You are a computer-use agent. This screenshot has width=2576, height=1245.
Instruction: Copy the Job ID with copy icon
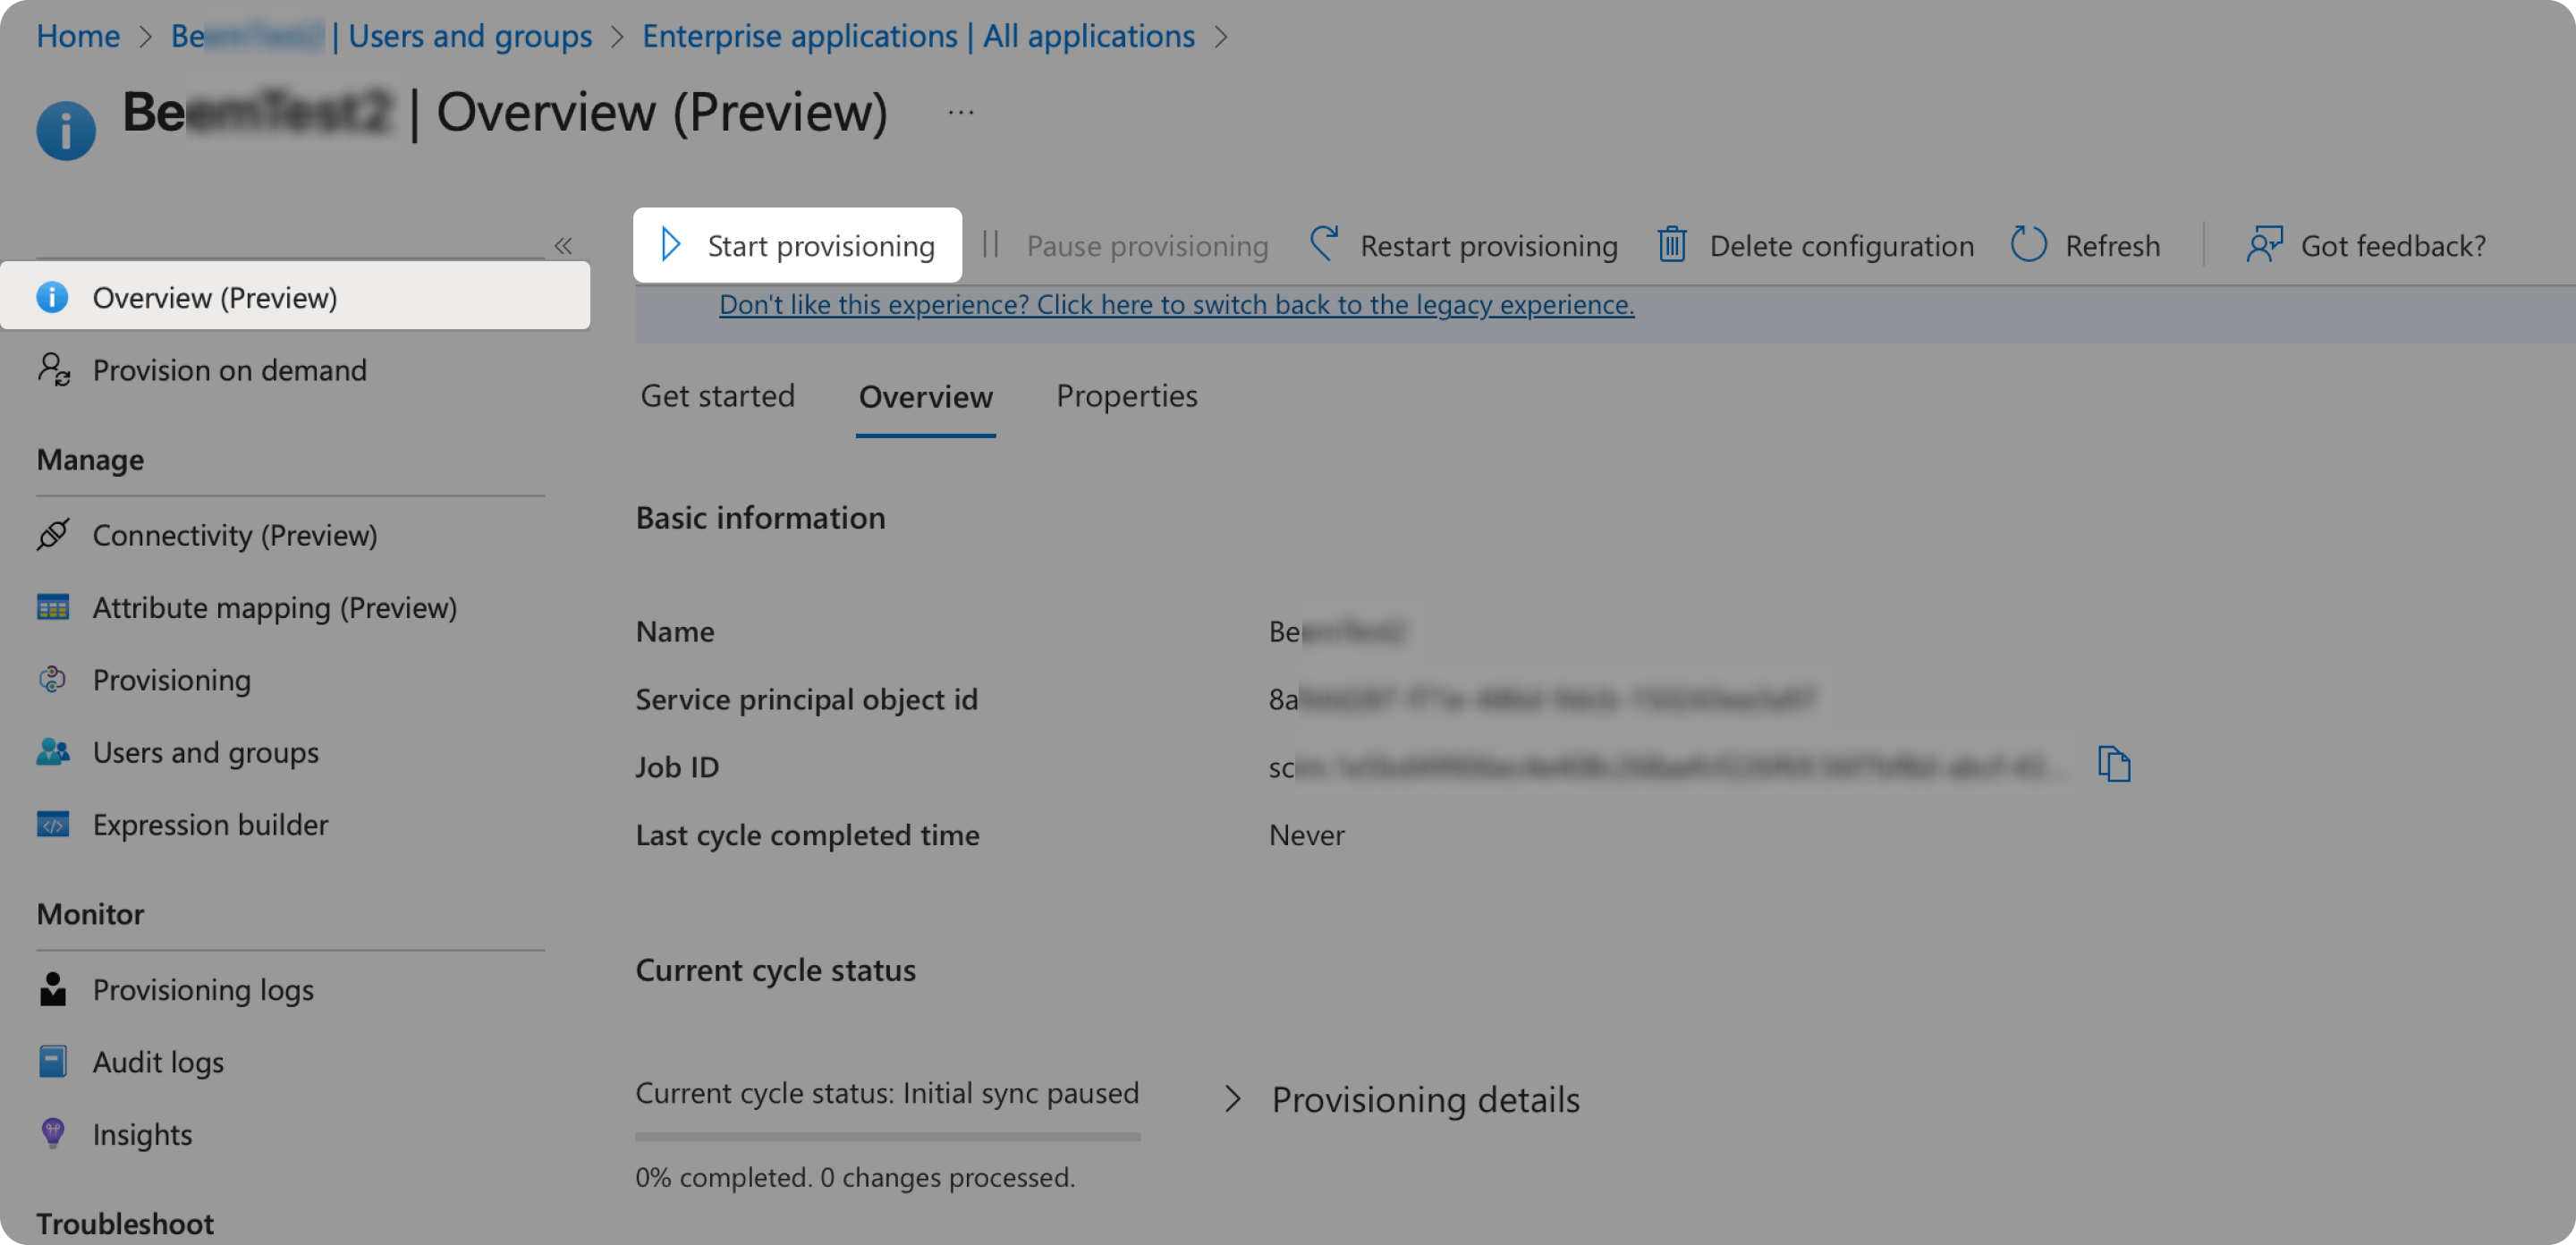click(2113, 765)
